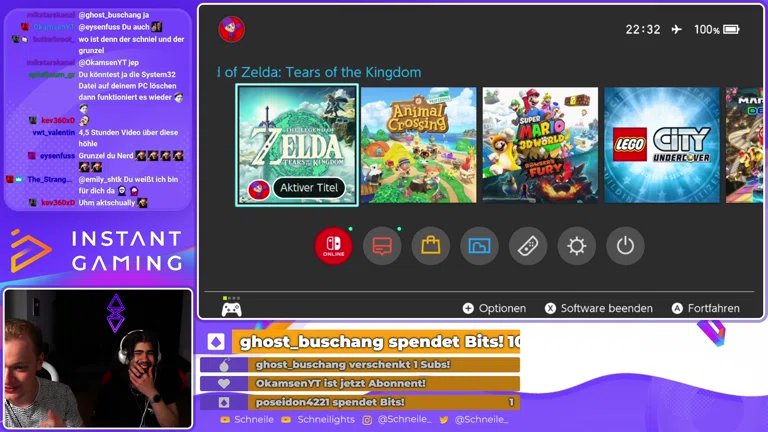Click chat message '@OkamsenYT jep'
Viewport: 768px width, 432px height.
point(108,62)
